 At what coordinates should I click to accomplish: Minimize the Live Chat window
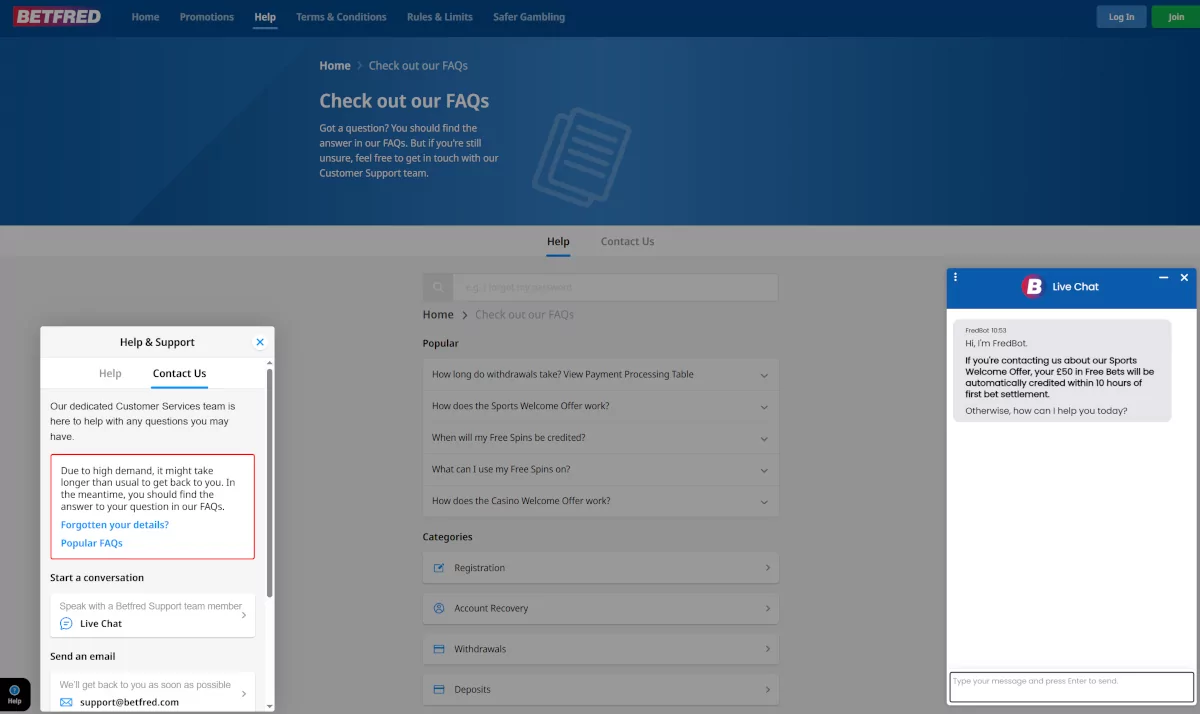(x=1163, y=277)
